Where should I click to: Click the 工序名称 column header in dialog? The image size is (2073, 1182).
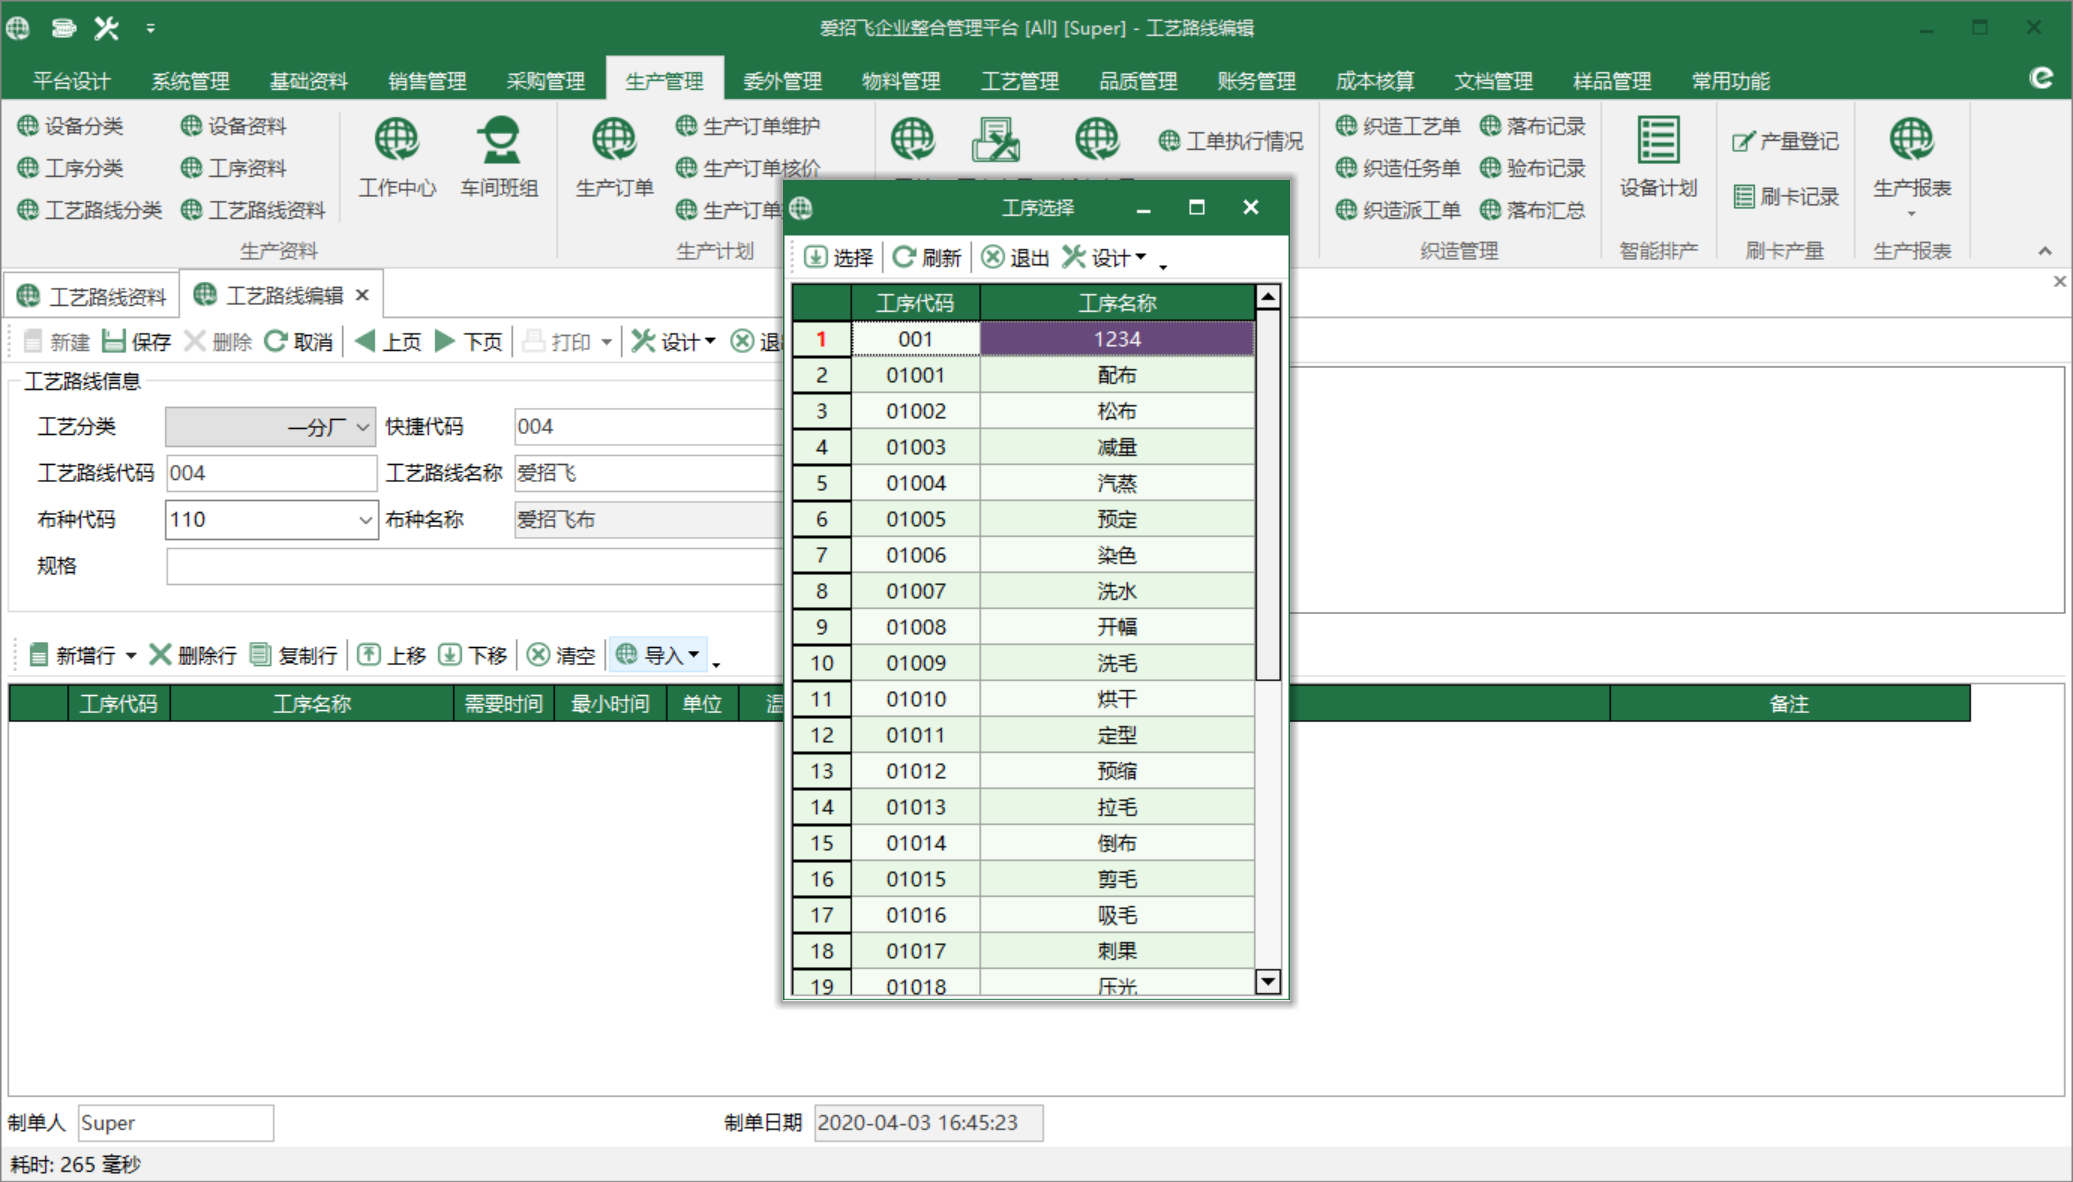[x=1117, y=302]
